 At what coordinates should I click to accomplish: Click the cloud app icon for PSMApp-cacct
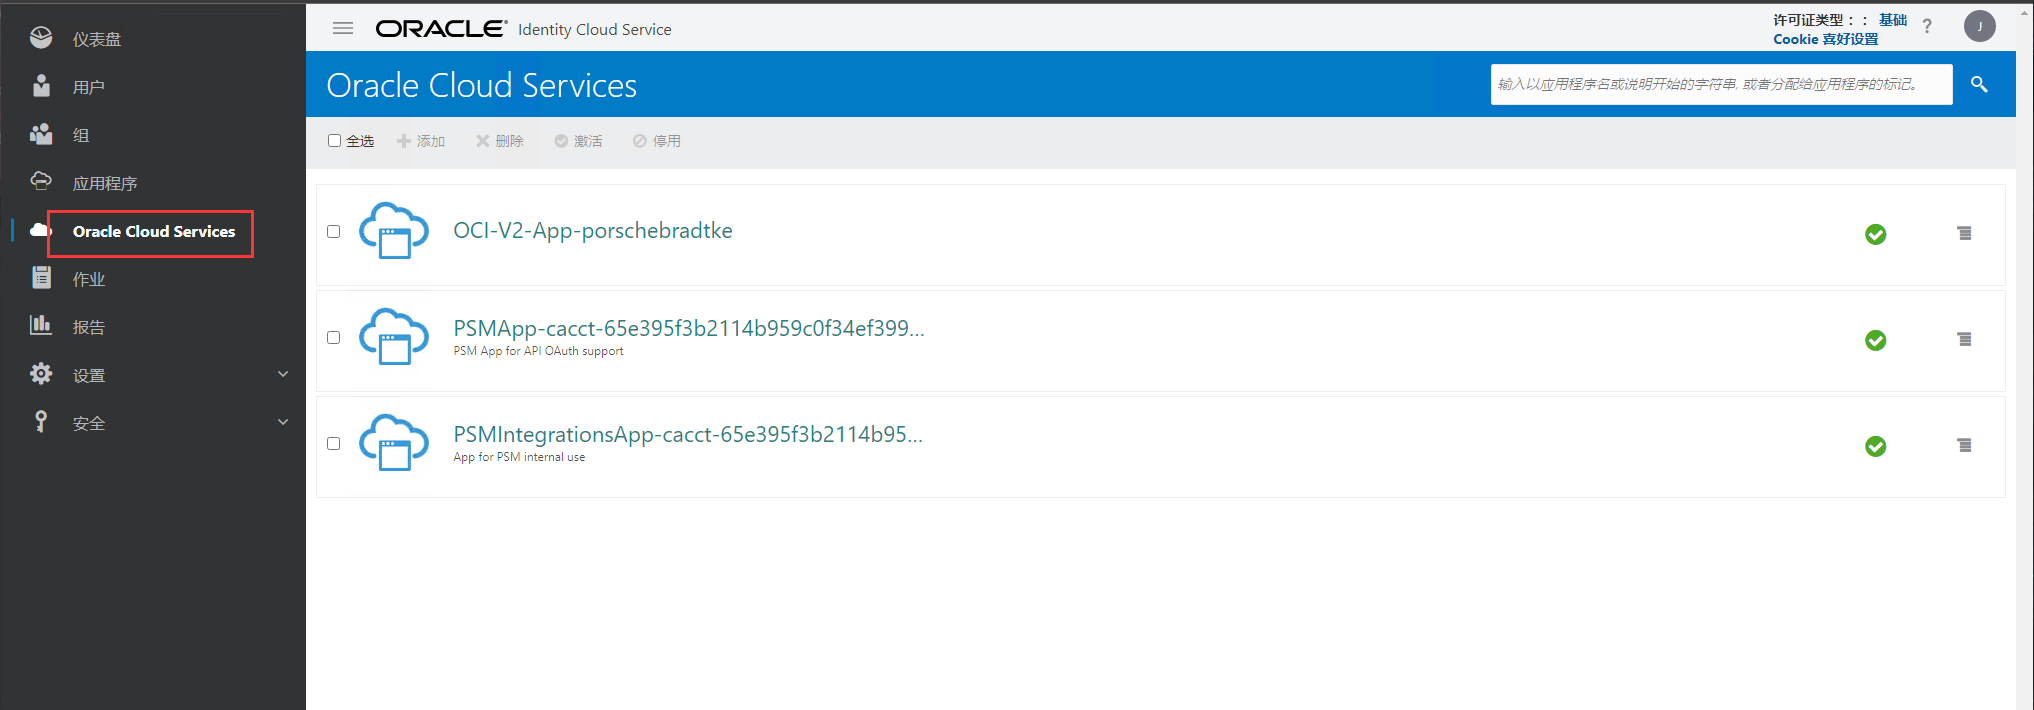[394, 337]
